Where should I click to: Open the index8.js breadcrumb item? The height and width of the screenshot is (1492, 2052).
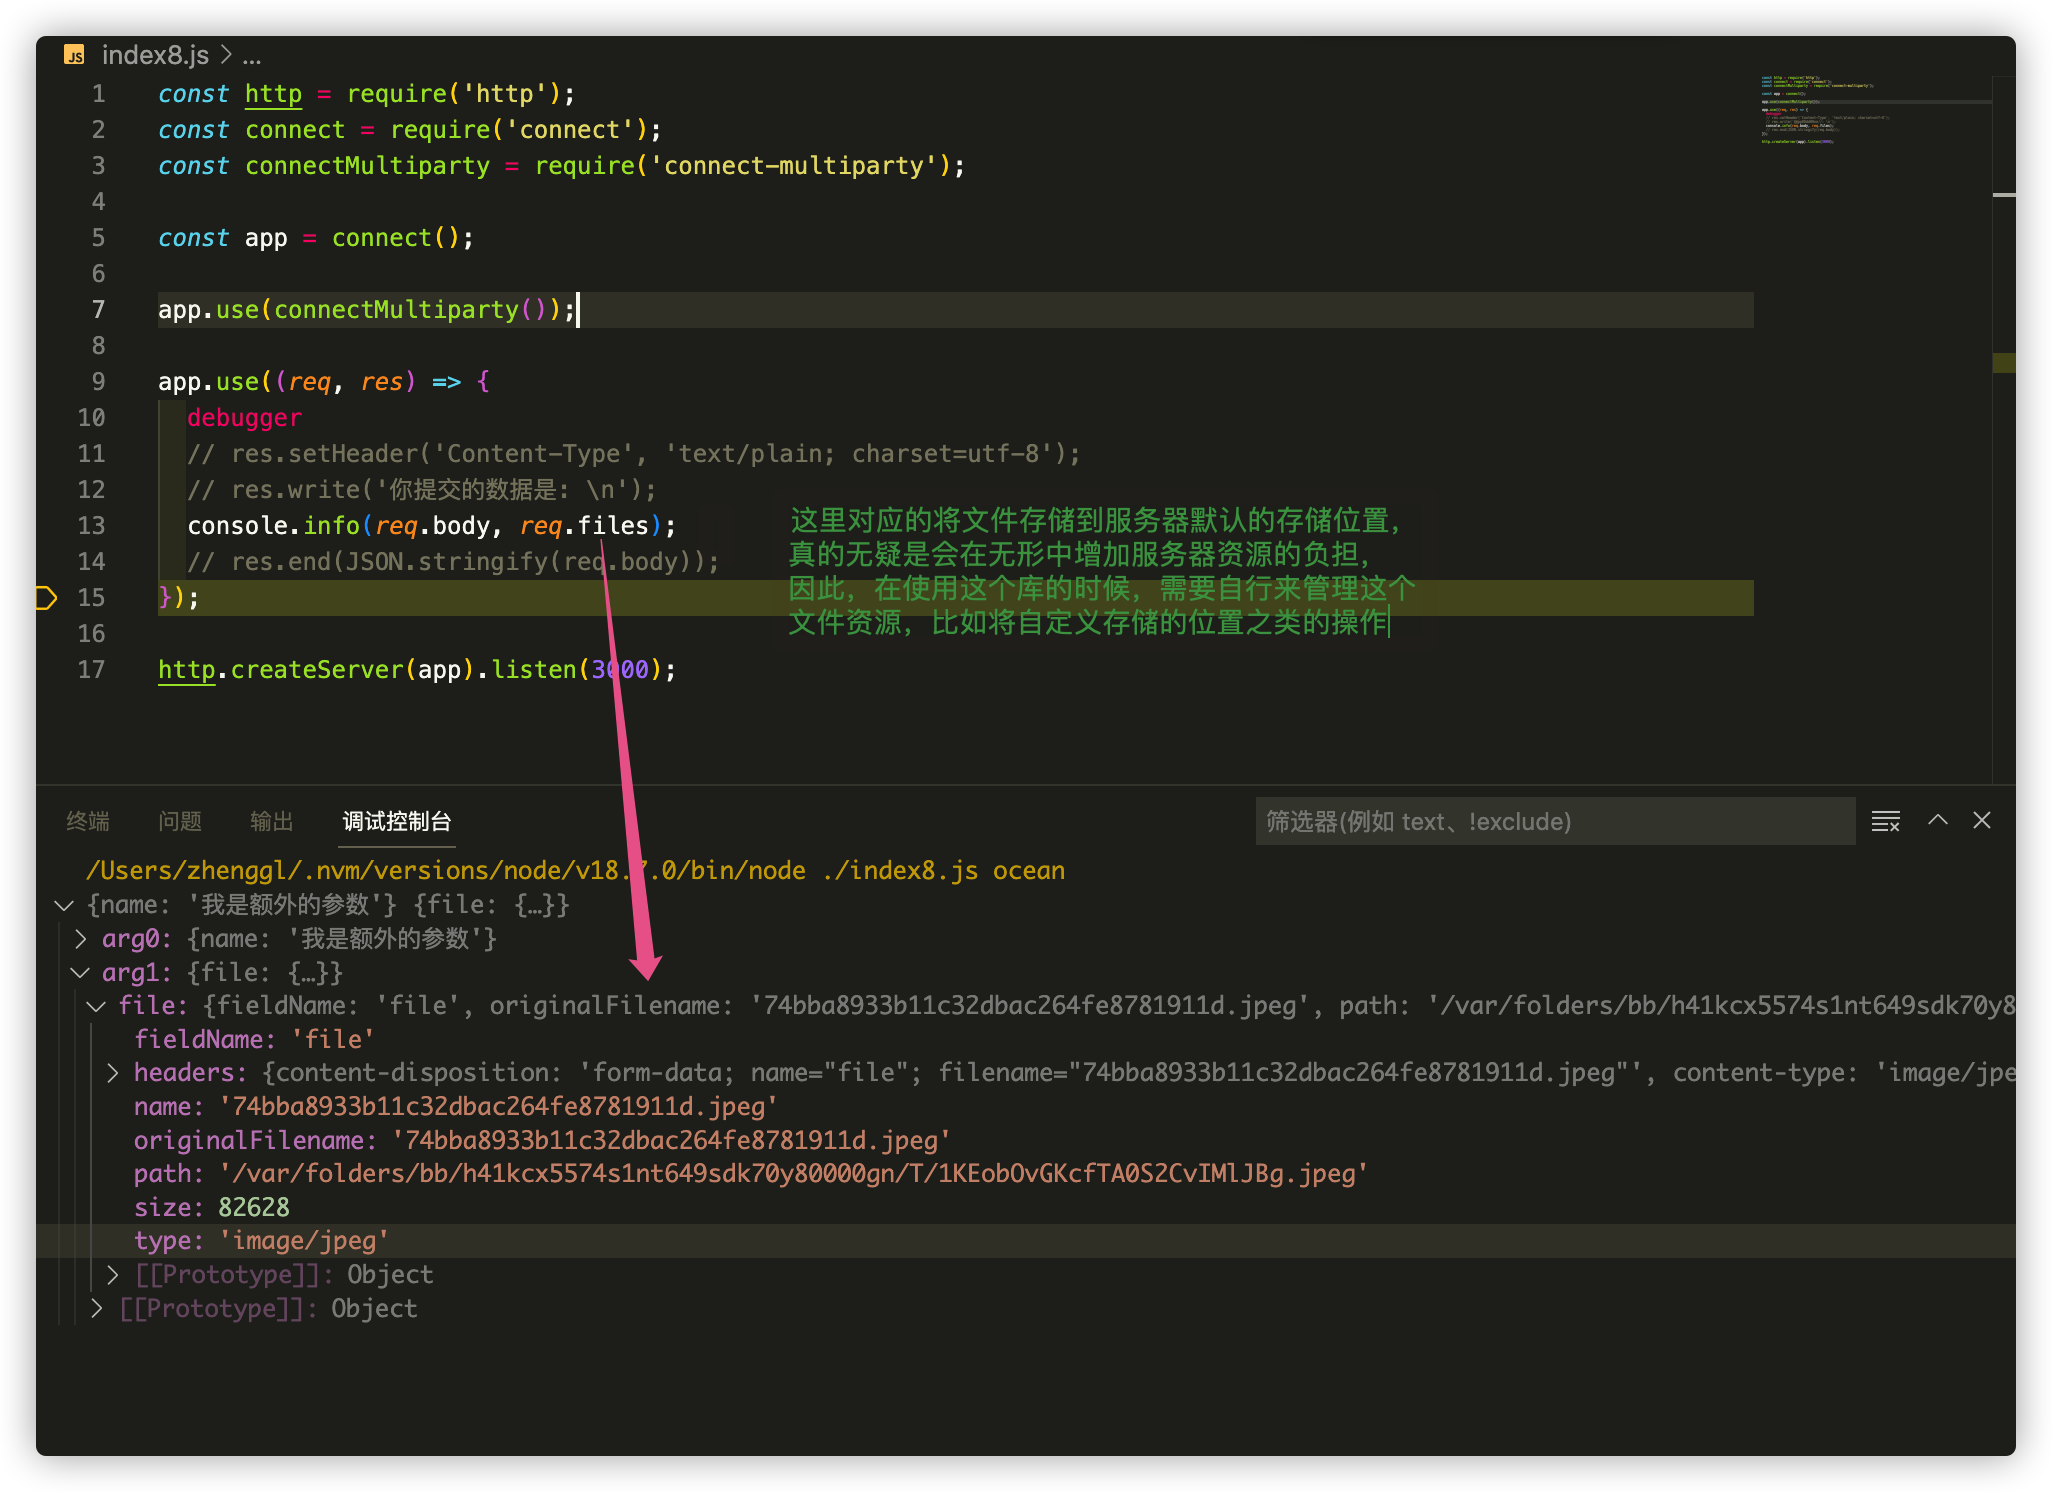pos(155,55)
